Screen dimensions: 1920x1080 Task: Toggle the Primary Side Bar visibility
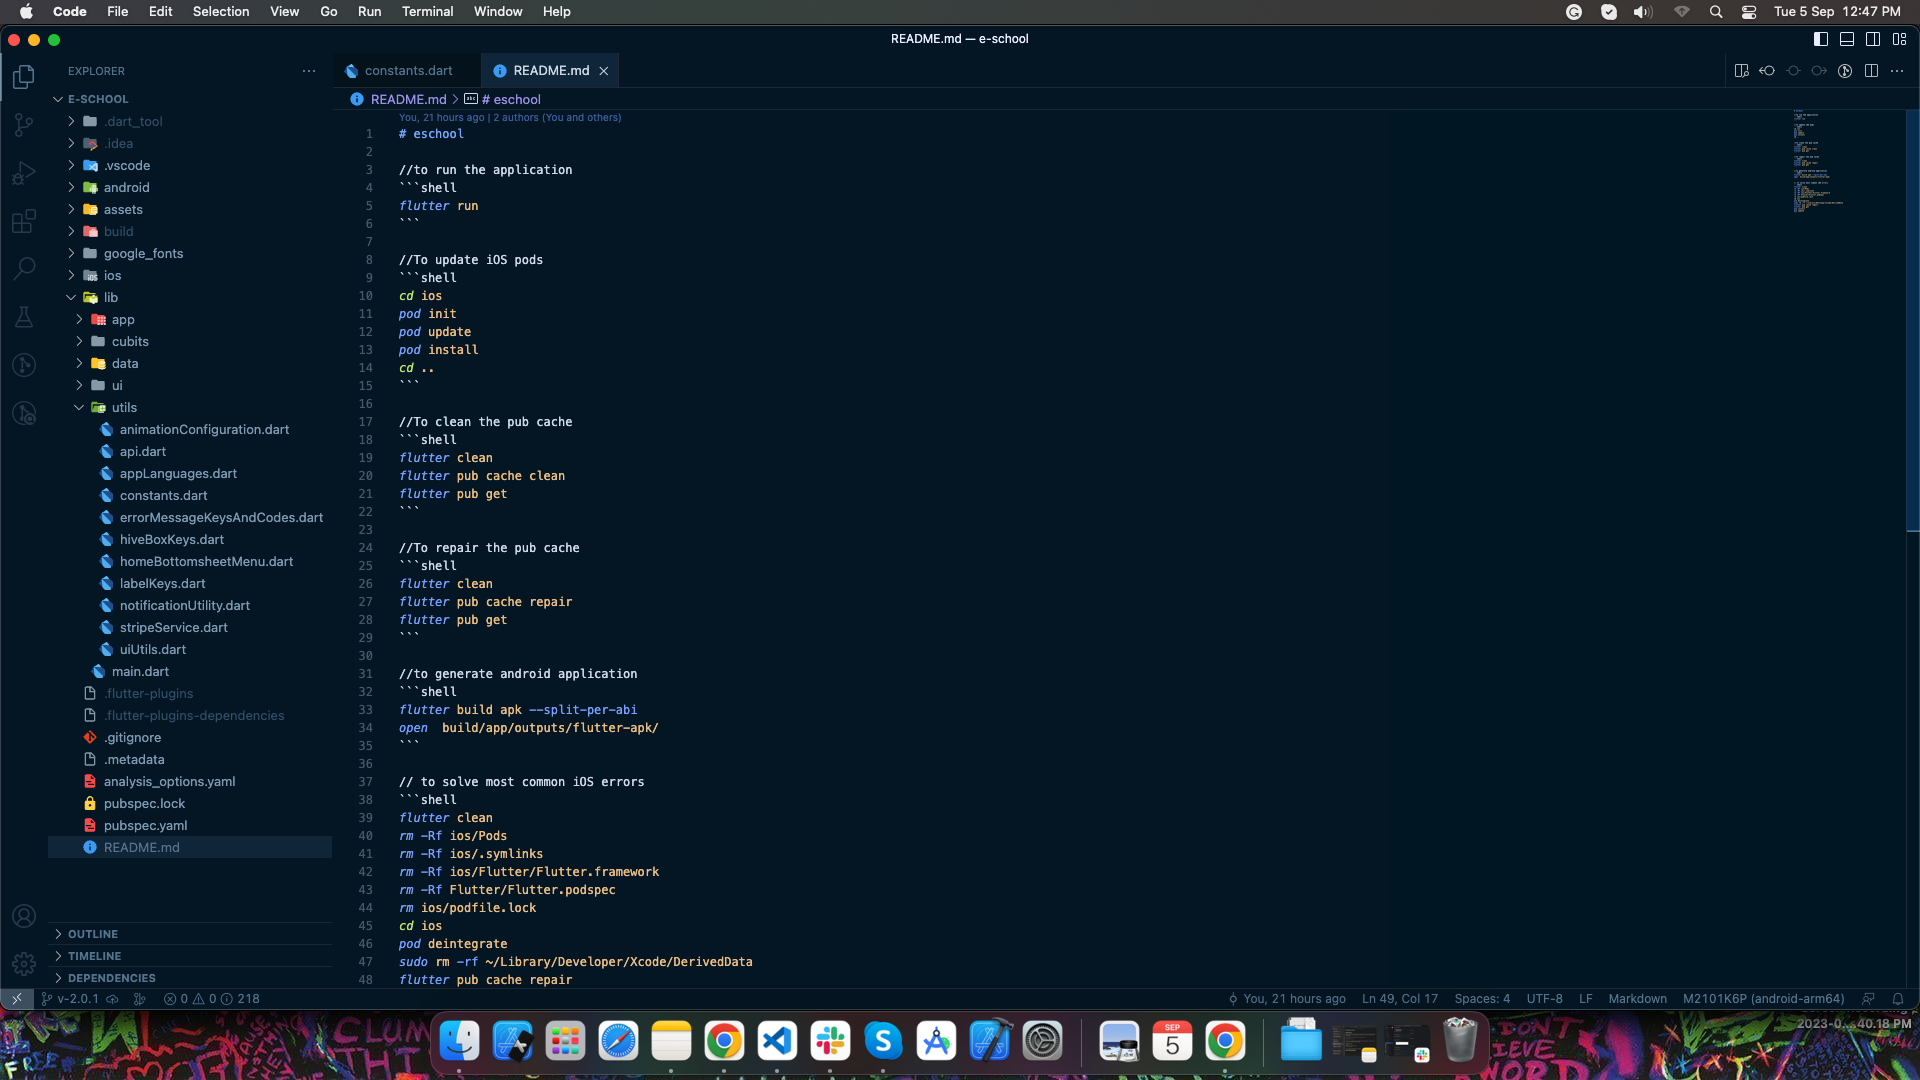click(1818, 39)
